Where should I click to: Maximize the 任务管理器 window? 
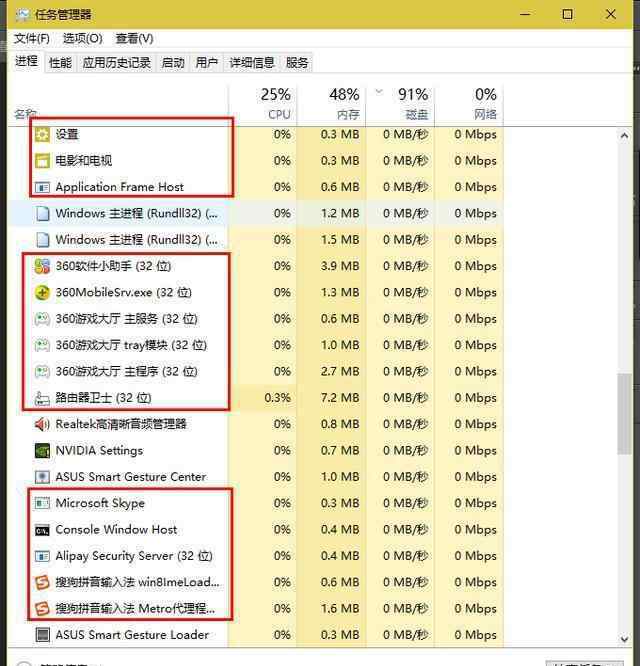coord(567,14)
